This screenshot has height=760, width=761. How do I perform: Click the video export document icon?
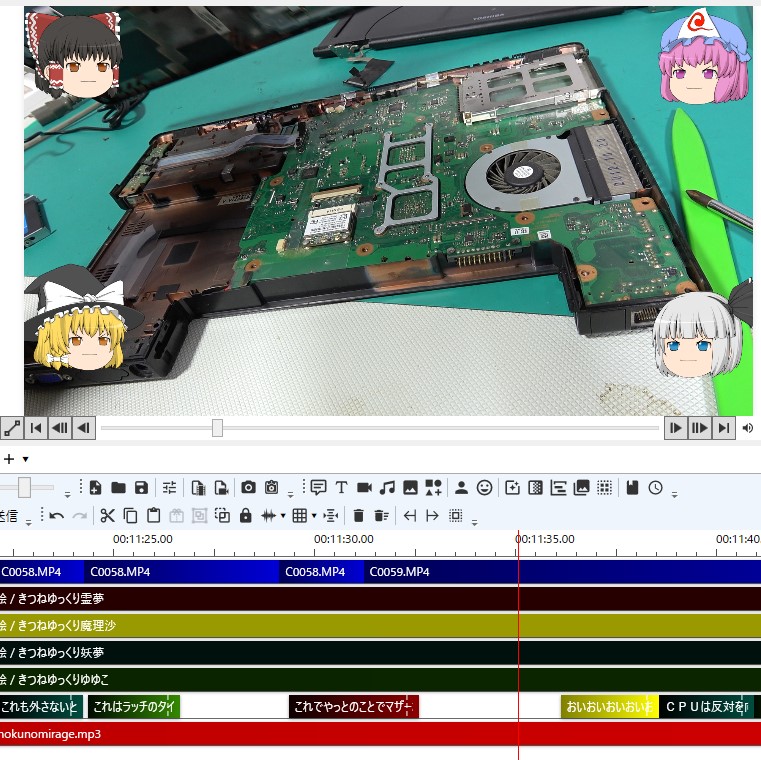tap(198, 487)
